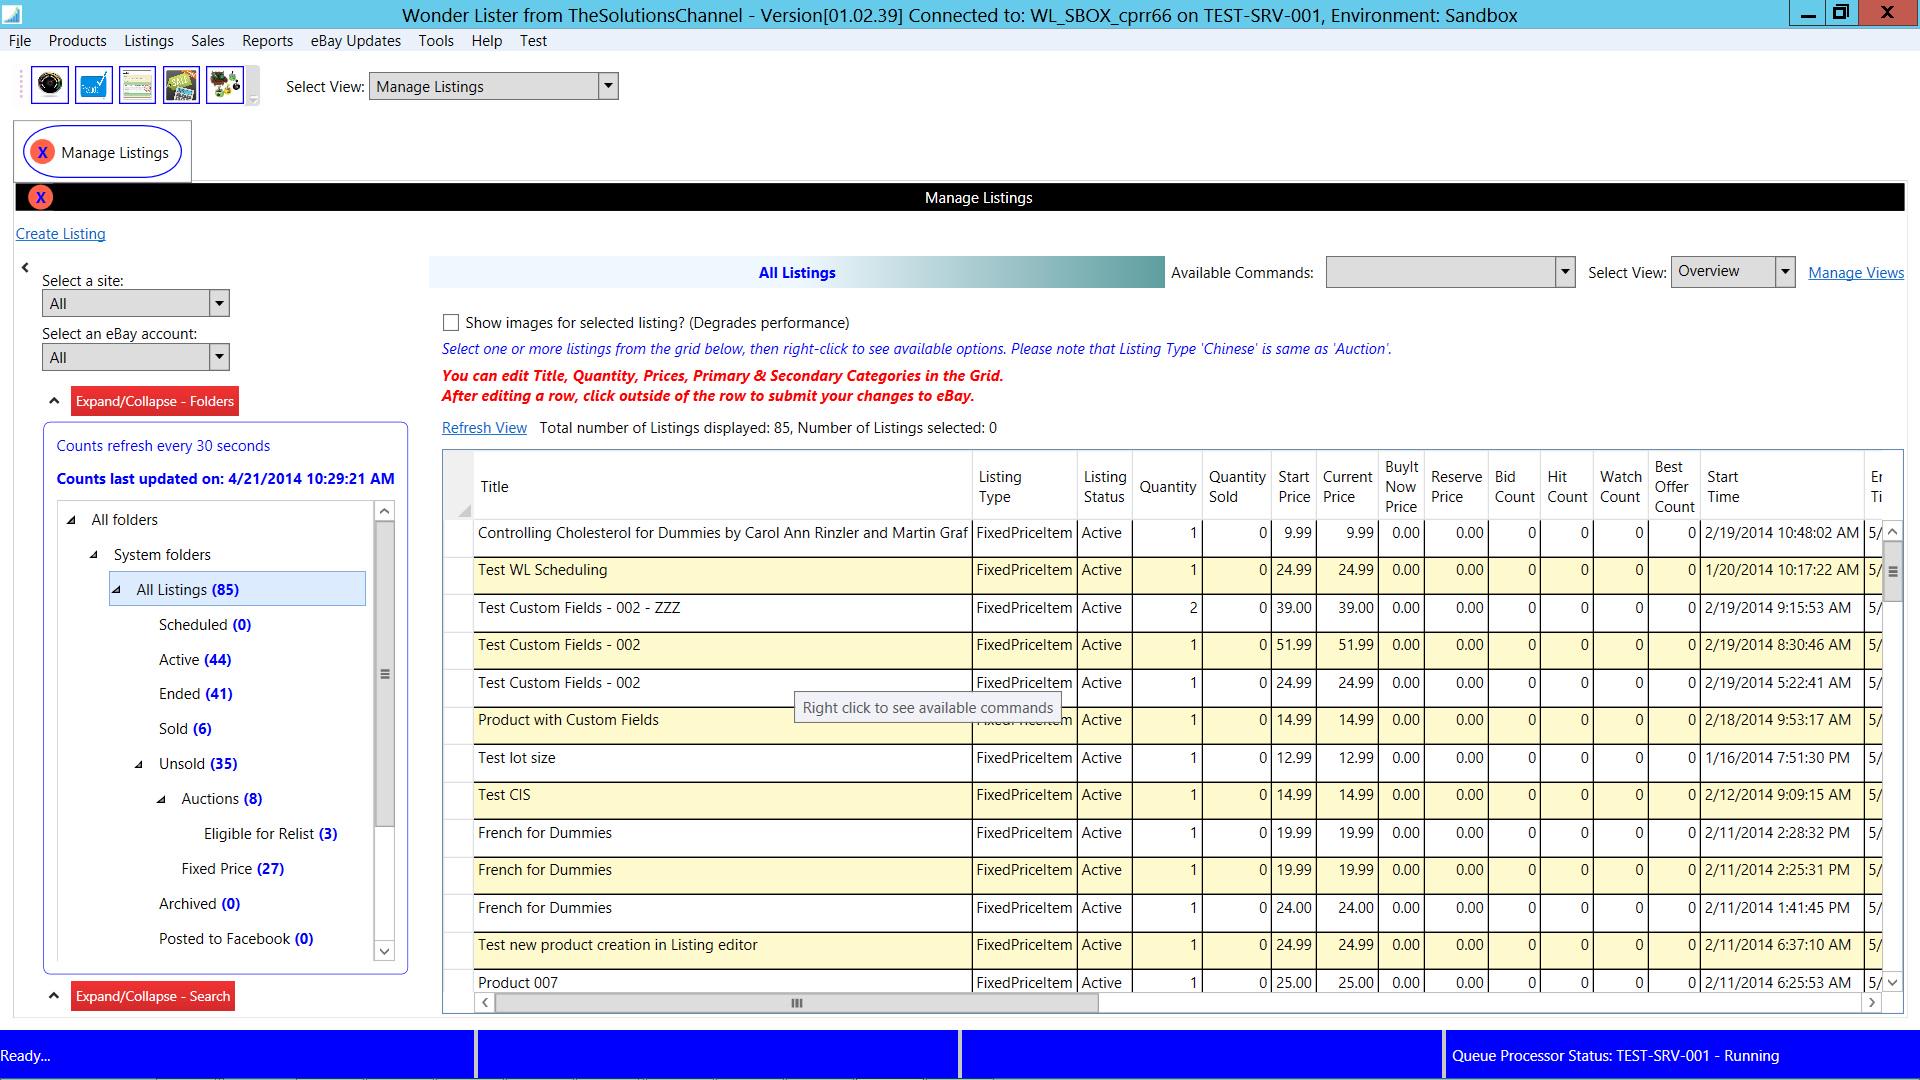The height and width of the screenshot is (1080, 1920).
Task: Click the grid select-all corner cell
Action: [x=458, y=485]
